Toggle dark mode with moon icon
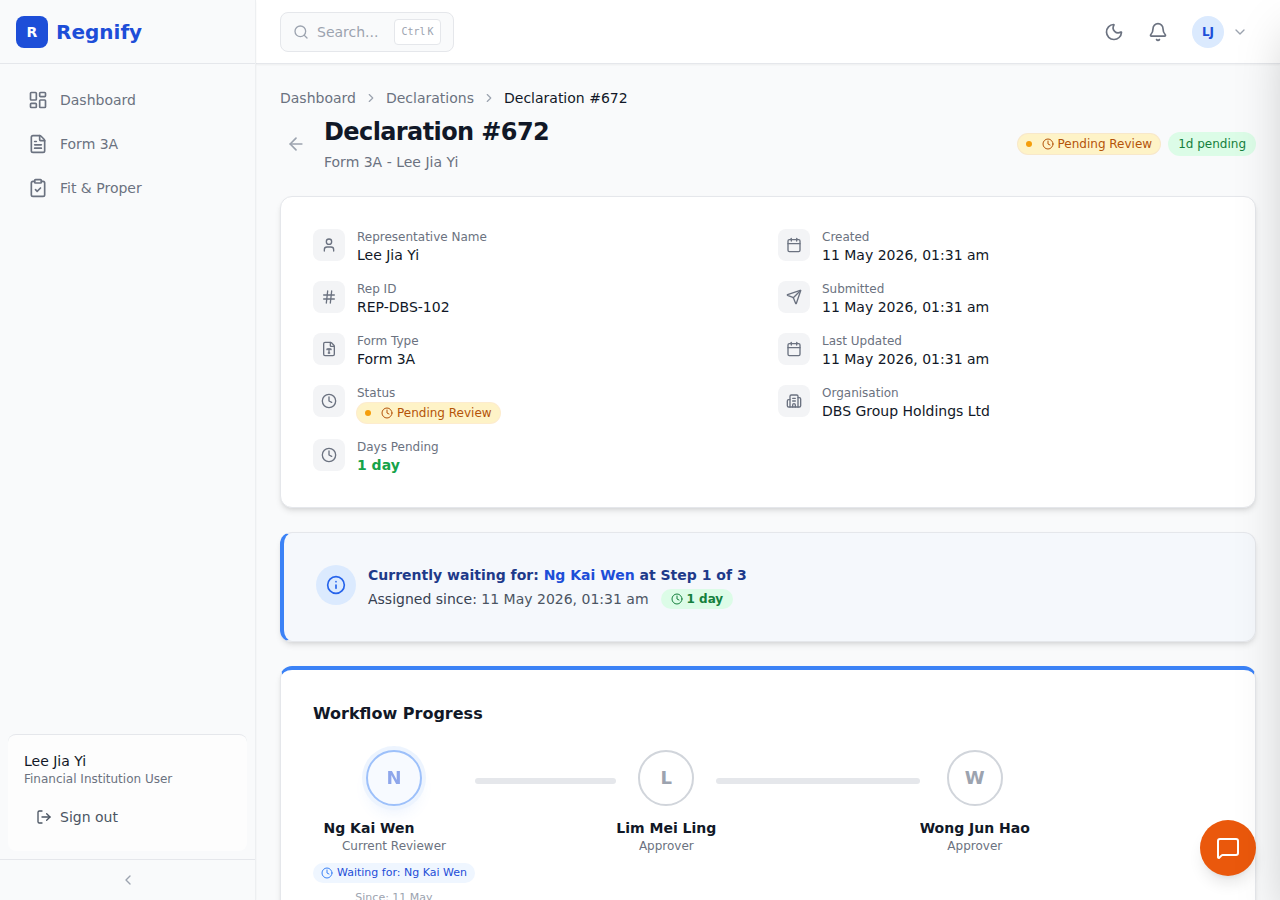The image size is (1280, 900). pyautogui.click(x=1114, y=32)
